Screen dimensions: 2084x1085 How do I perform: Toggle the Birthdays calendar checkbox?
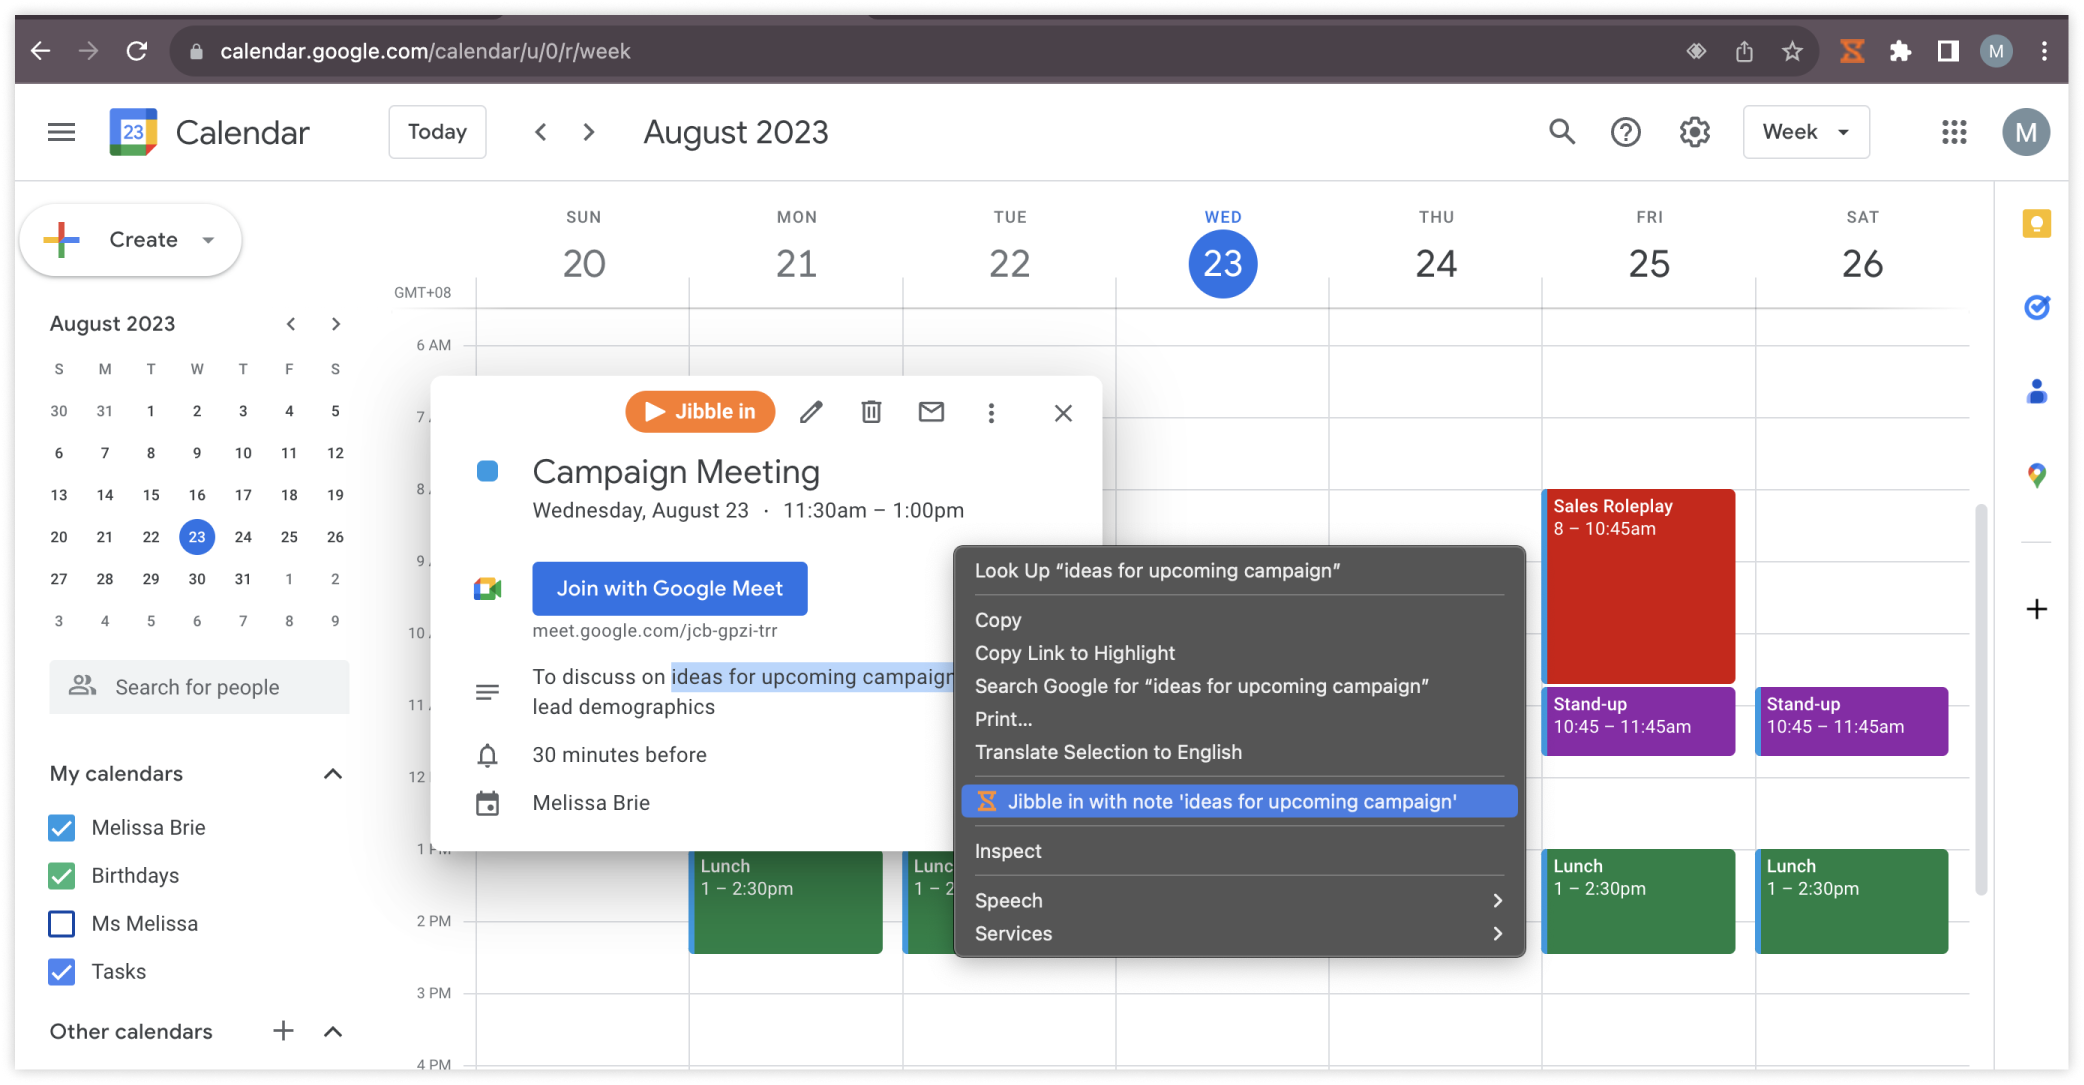pyautogui.click(x=62, y=876)
